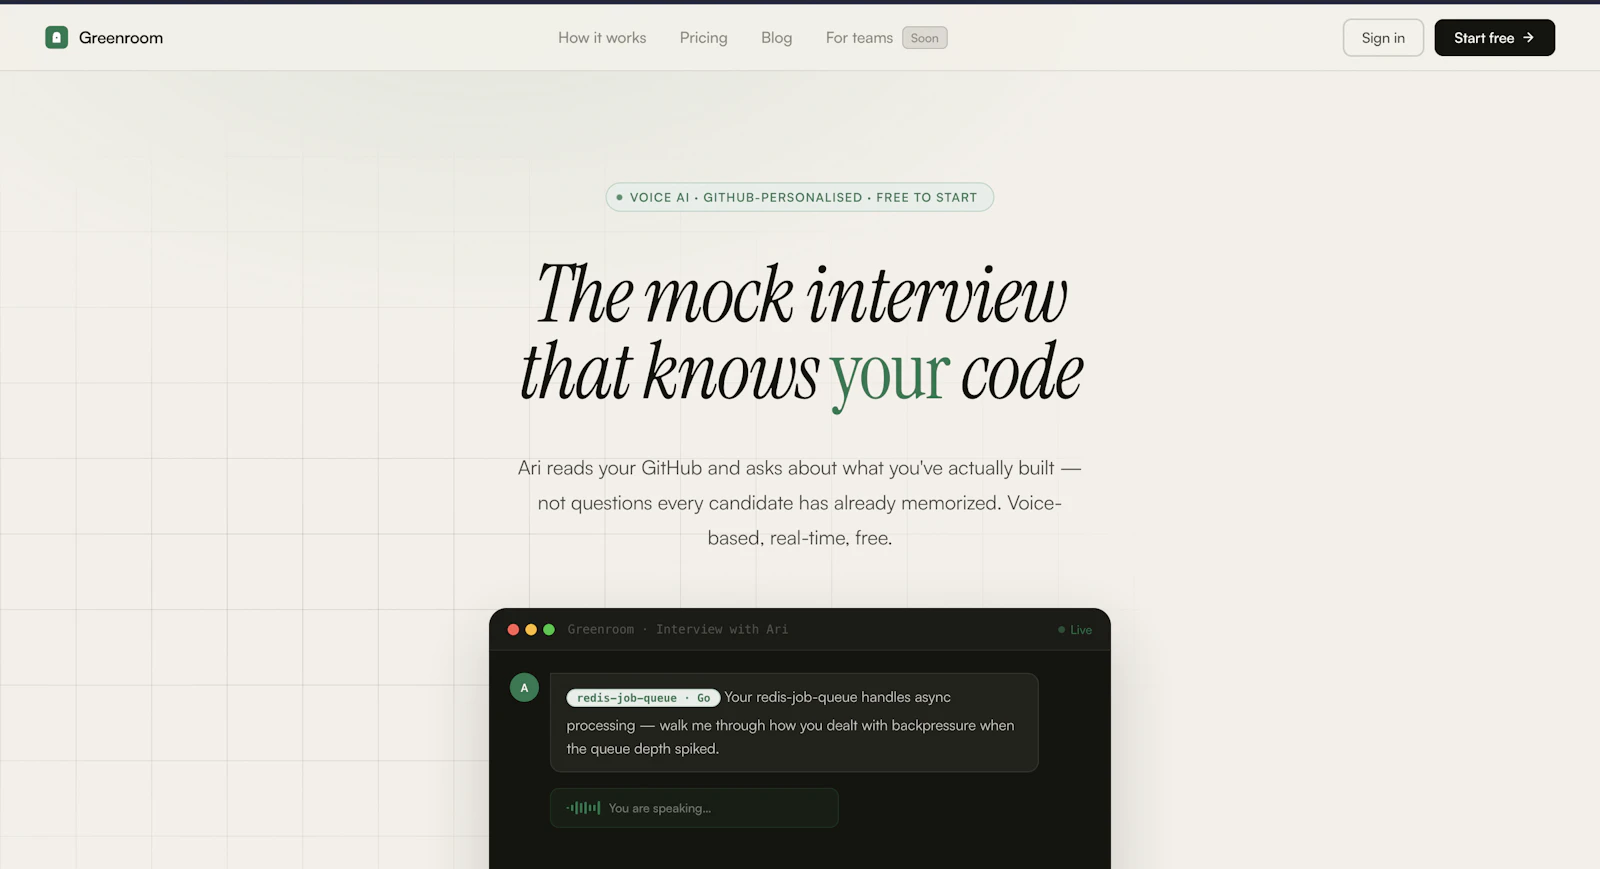The image size is (1600, 869).
Task: Click the You are speaking indicator
Action: (694, 808)
